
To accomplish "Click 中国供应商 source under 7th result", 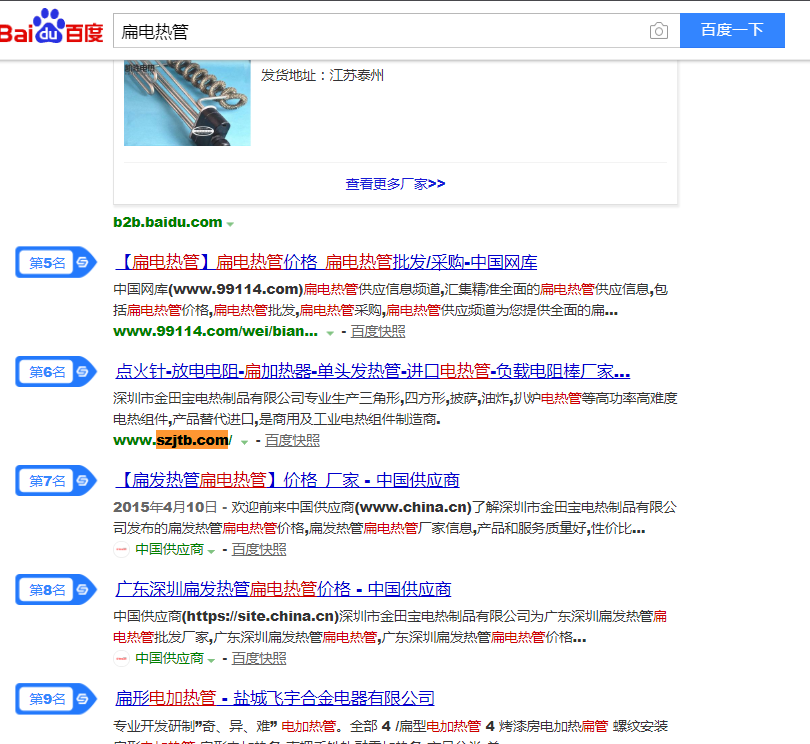I will (x=169, y=549).
